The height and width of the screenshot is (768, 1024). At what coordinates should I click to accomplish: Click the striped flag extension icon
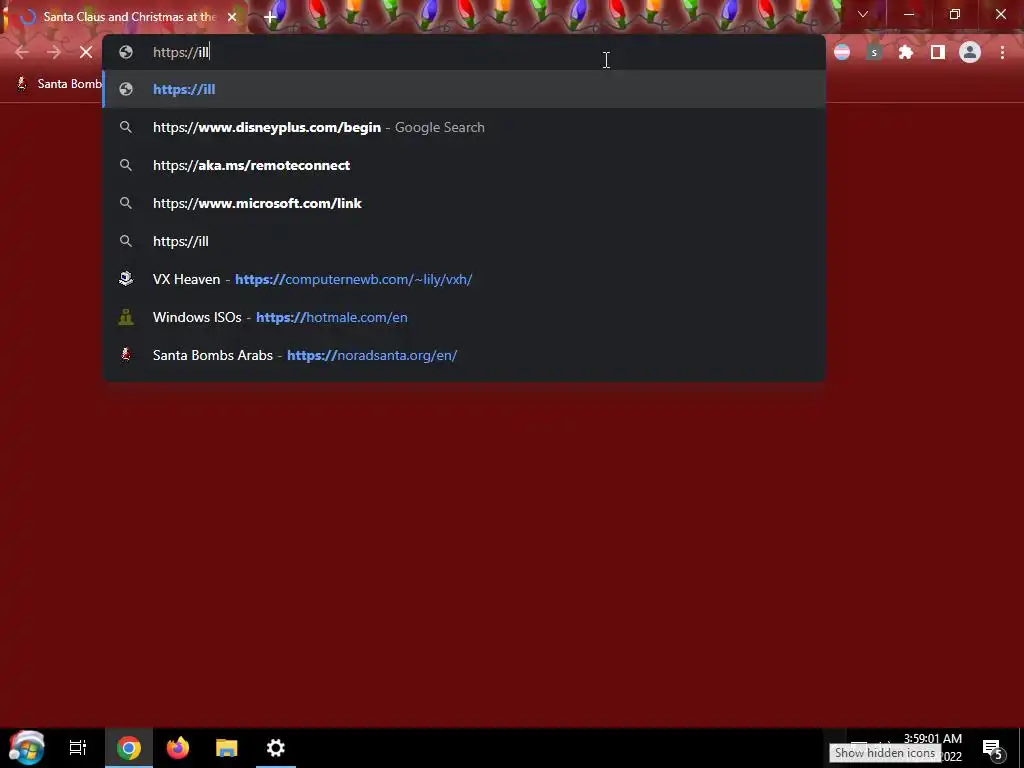point(842,52)
